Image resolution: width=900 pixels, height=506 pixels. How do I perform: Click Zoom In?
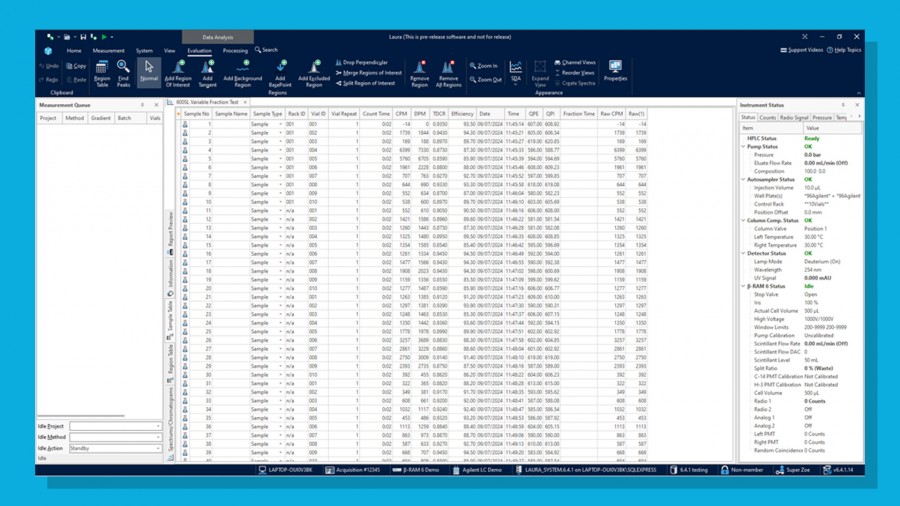pos(483,66)
